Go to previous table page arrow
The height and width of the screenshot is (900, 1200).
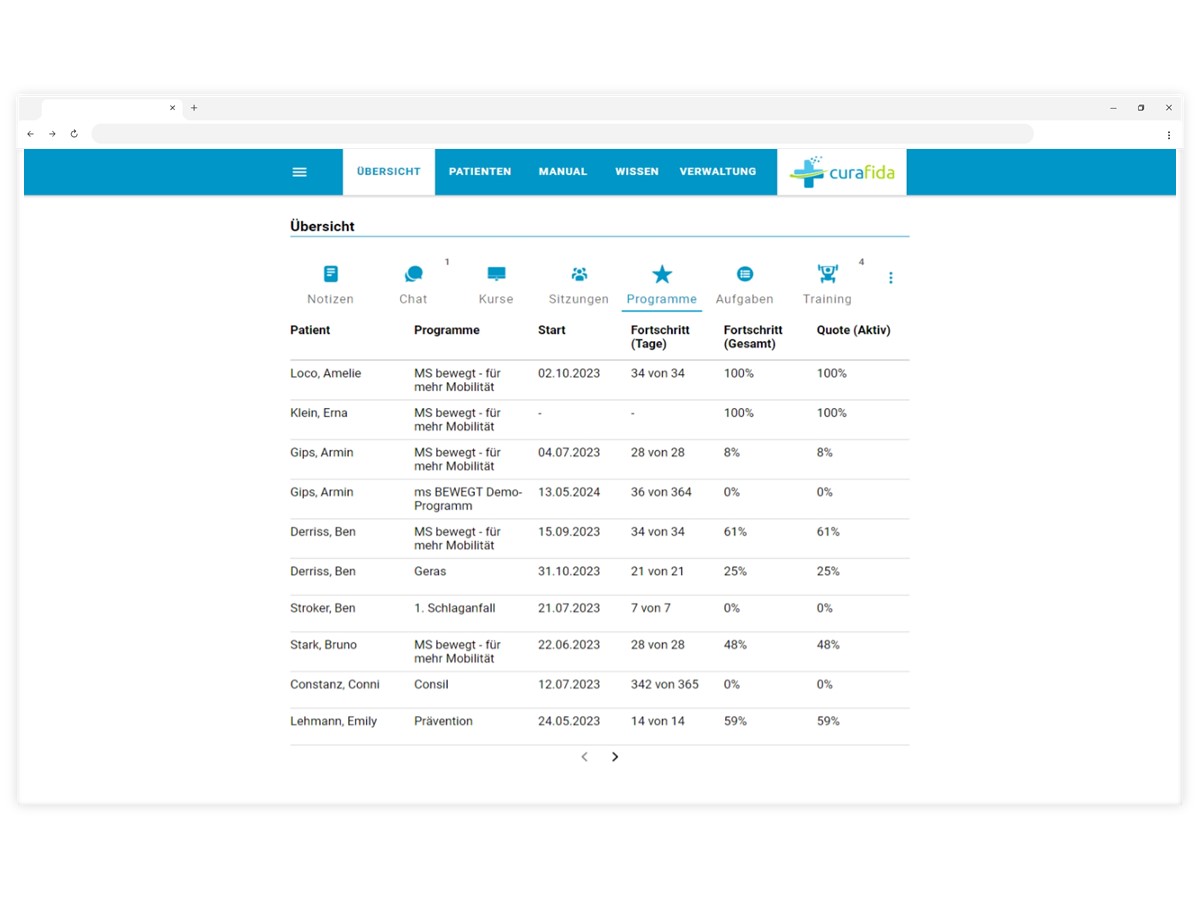tap(585, 757)
